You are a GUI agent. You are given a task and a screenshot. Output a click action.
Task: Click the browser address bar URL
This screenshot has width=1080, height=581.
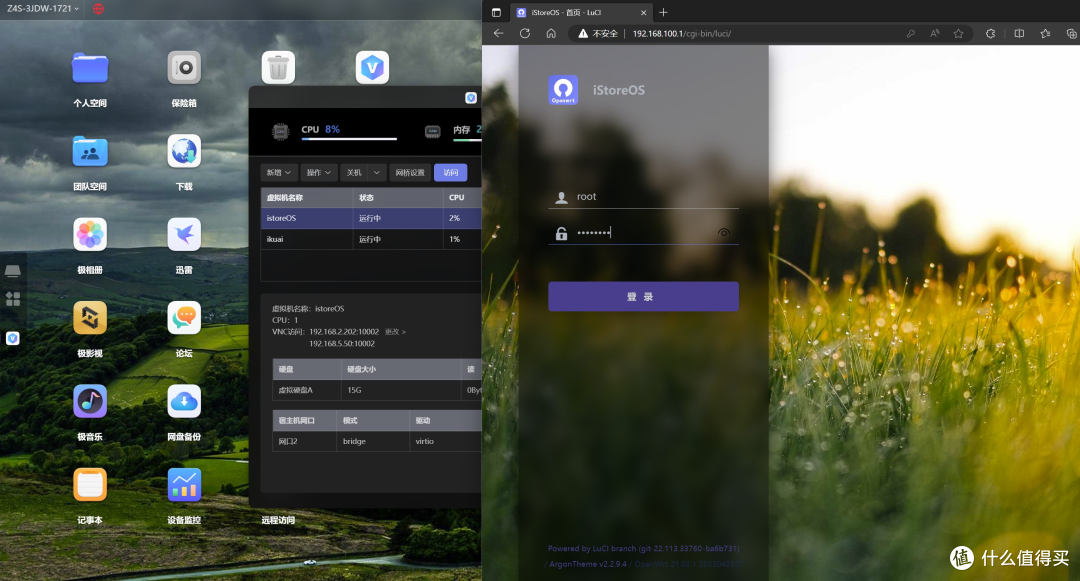[x=682, y=33]
